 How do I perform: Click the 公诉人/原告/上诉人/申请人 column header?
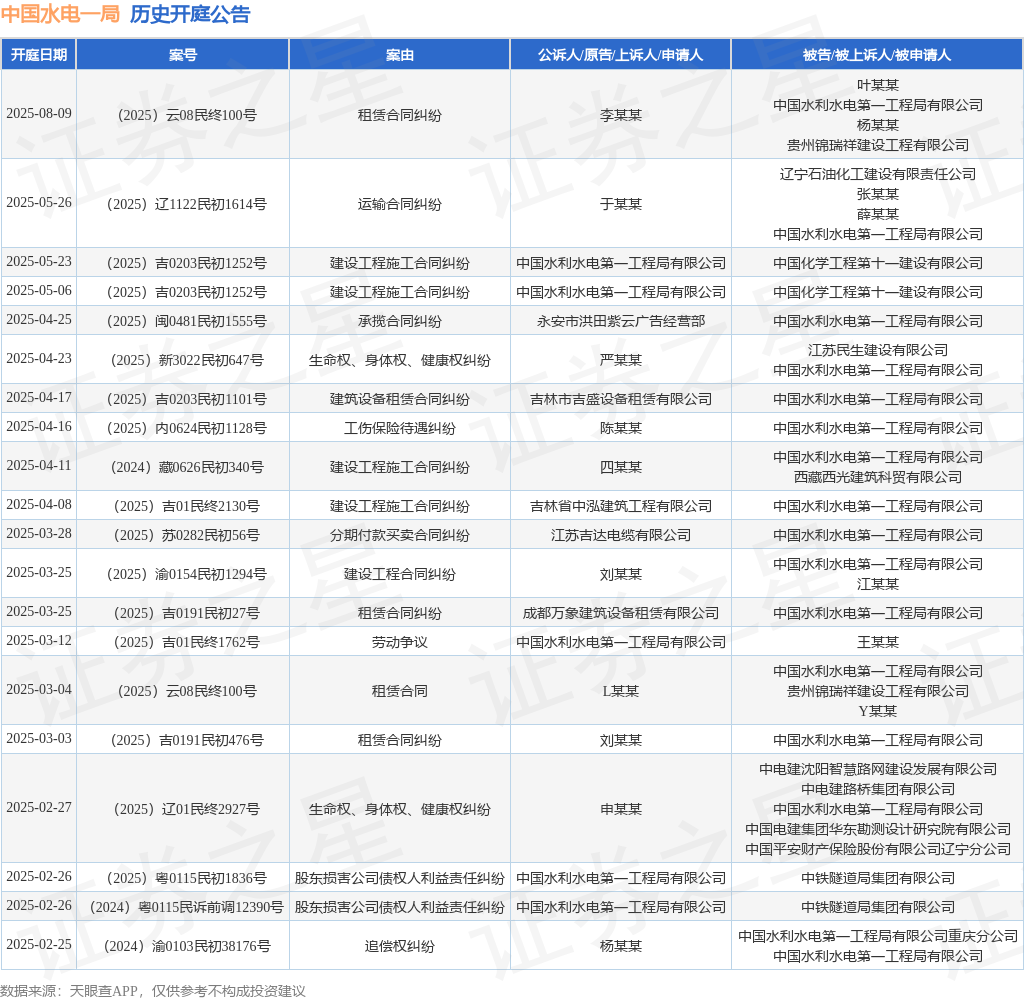click(x=620, y=55)
